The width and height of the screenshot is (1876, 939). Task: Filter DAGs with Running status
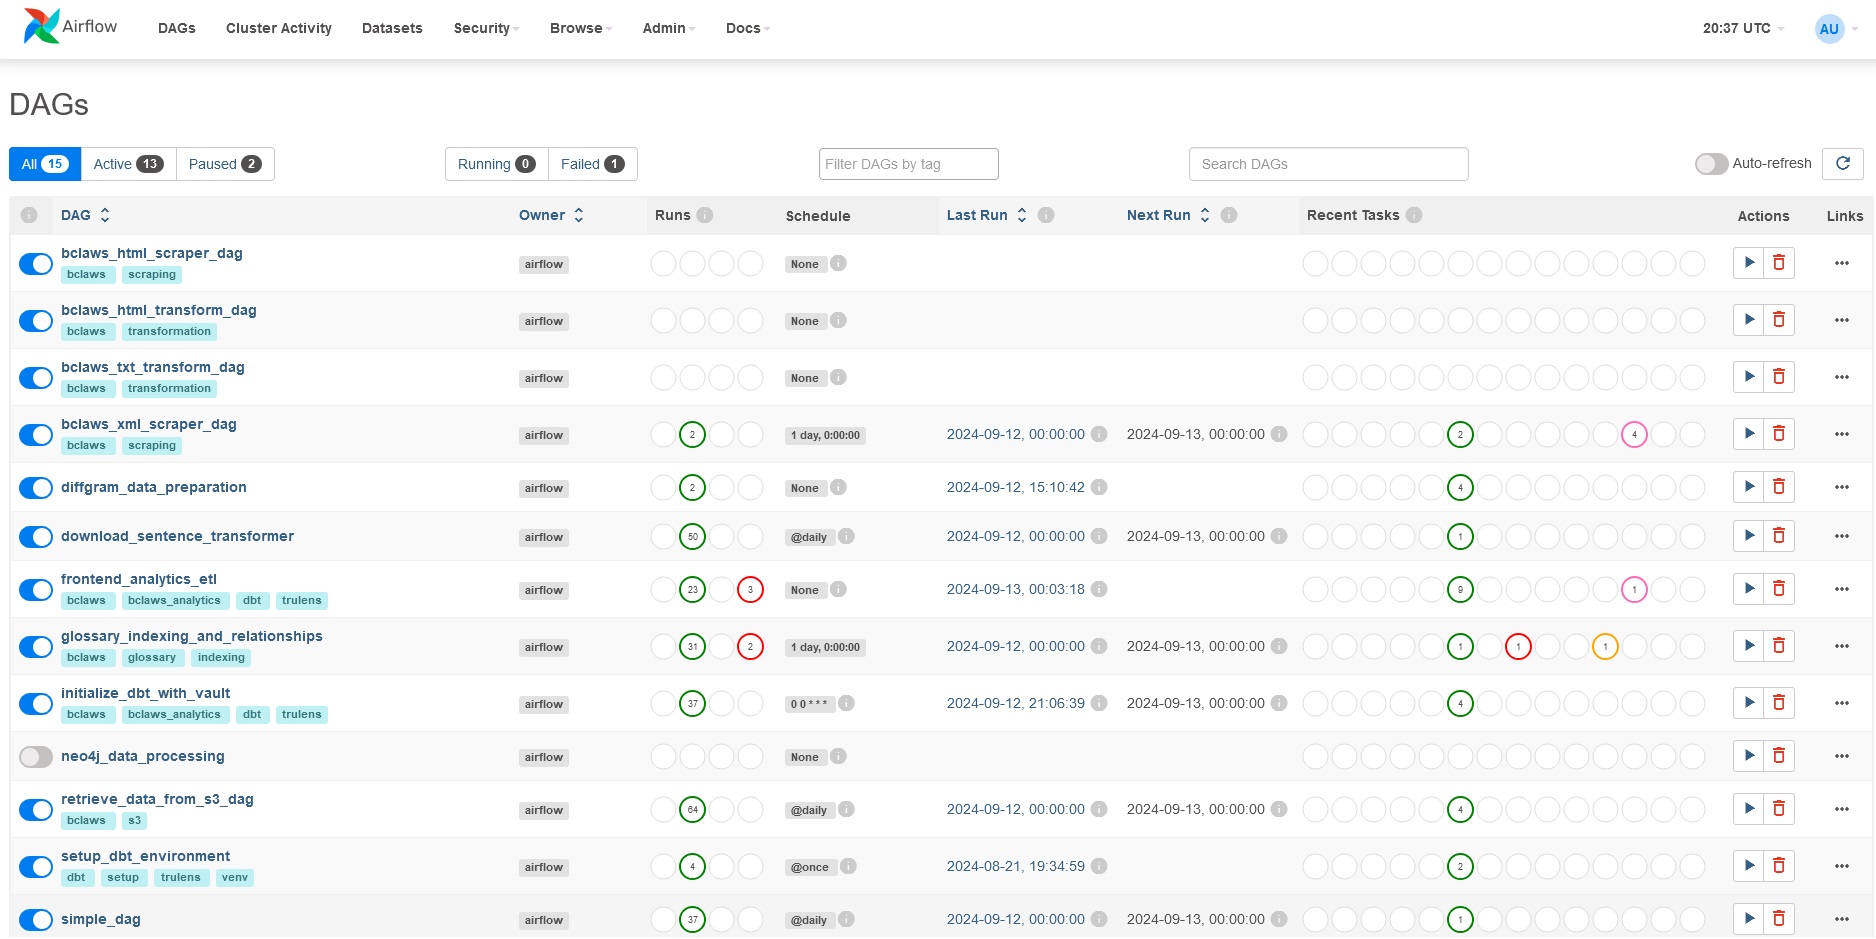pos(497,164)
